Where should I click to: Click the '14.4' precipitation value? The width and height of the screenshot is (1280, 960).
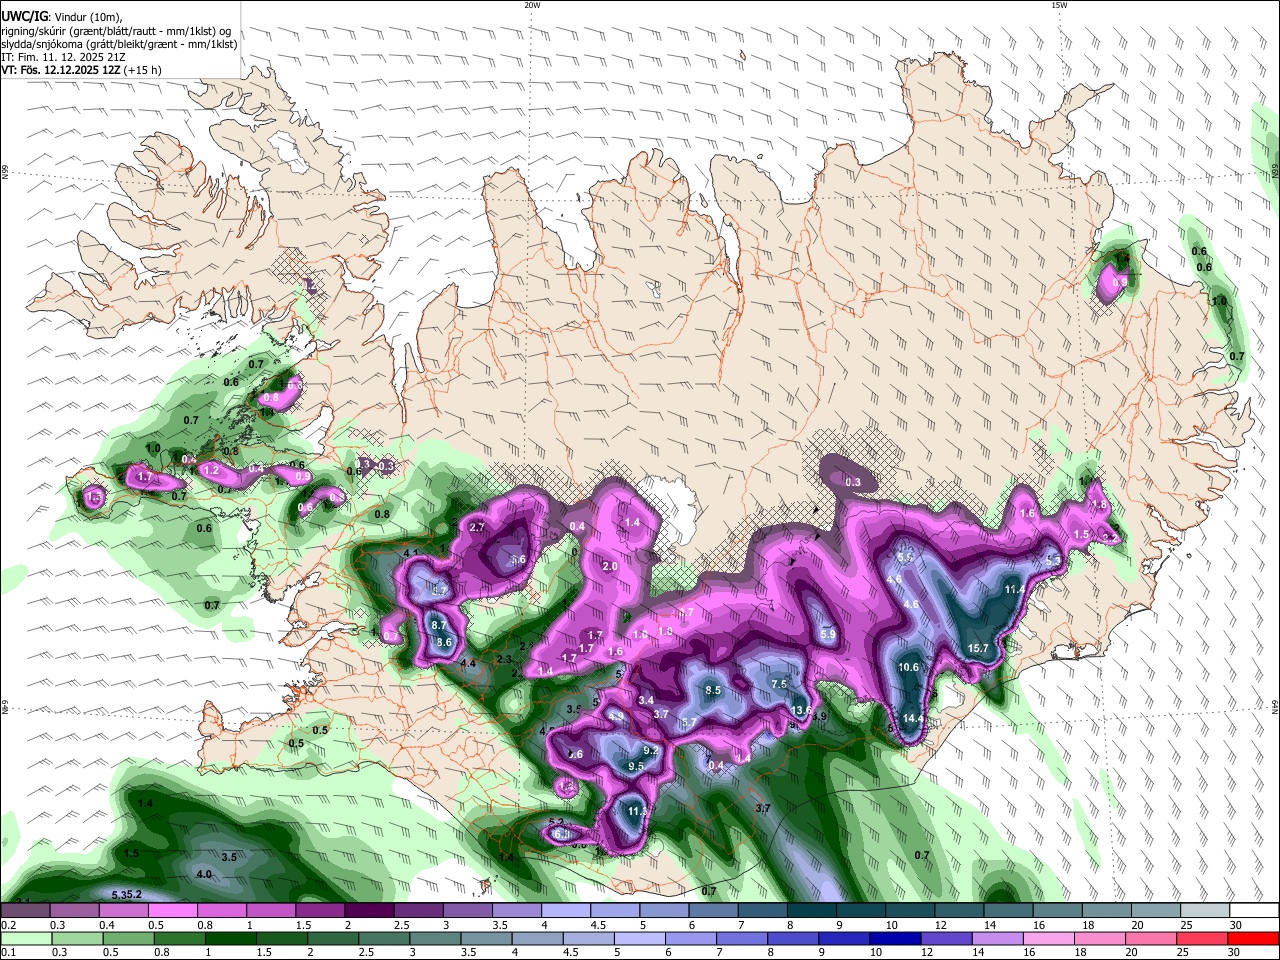(x=913, y=718)
